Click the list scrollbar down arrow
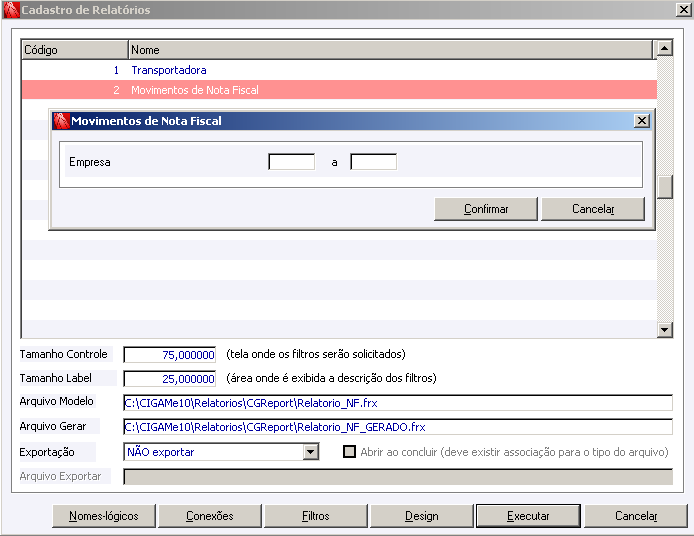Image resolution: width=694 pixels, height=536 pixels. (x=664, y=329)
